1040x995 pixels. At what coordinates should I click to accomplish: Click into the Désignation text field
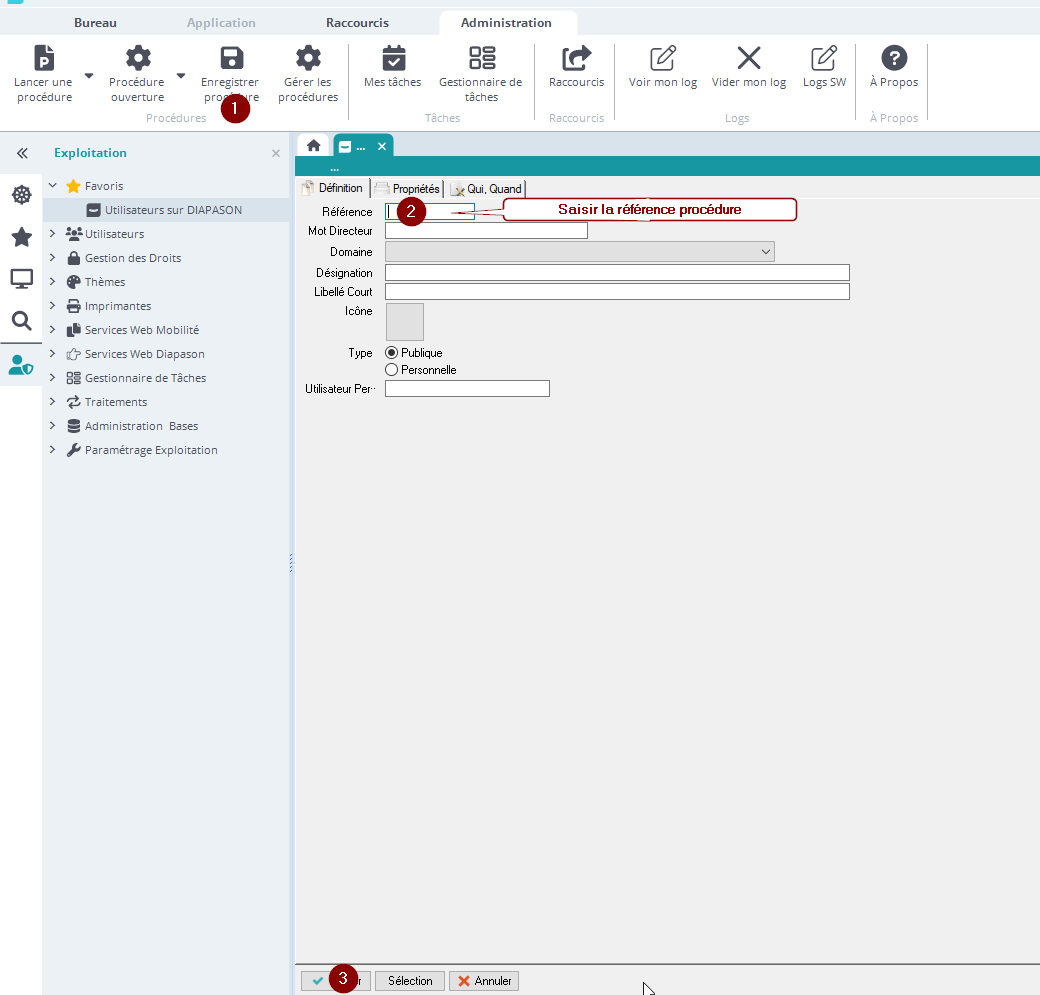[617, 273]
